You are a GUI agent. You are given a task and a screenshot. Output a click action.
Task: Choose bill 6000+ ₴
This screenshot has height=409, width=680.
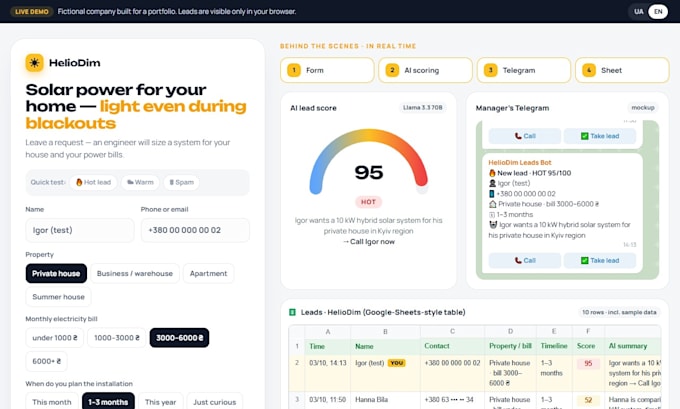point(46,361)
